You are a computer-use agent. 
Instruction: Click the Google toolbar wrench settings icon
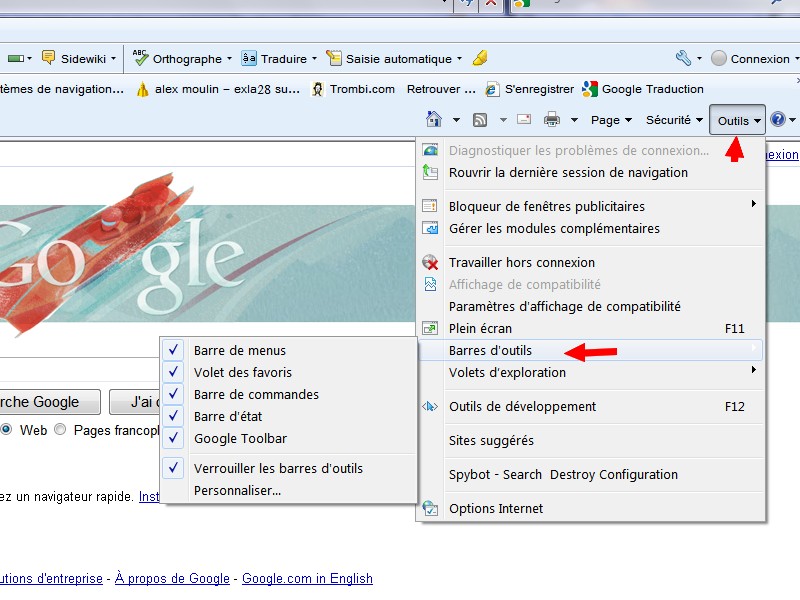pos(683,58)
